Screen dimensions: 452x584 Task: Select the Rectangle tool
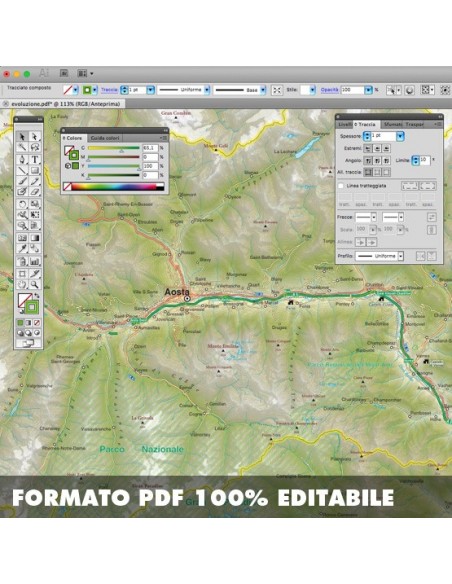pos(35,170)
